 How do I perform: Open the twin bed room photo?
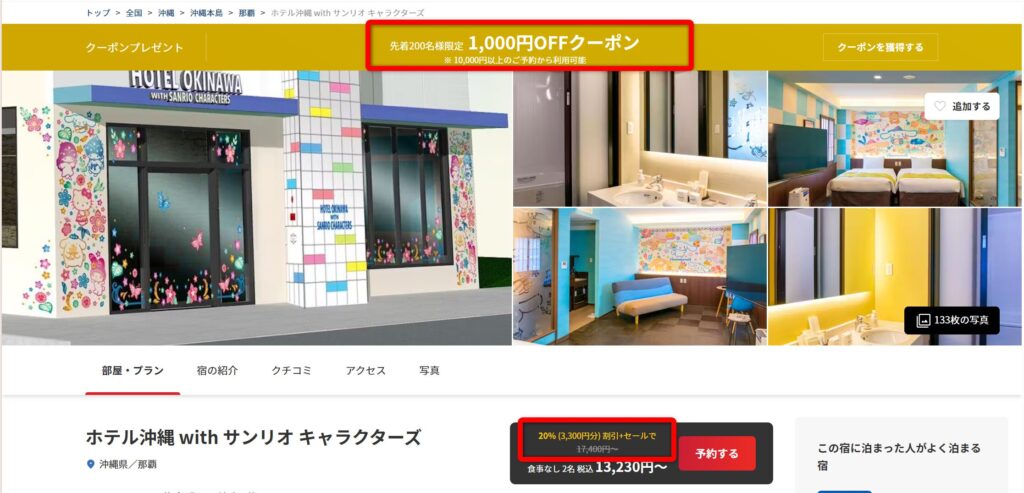893,138
